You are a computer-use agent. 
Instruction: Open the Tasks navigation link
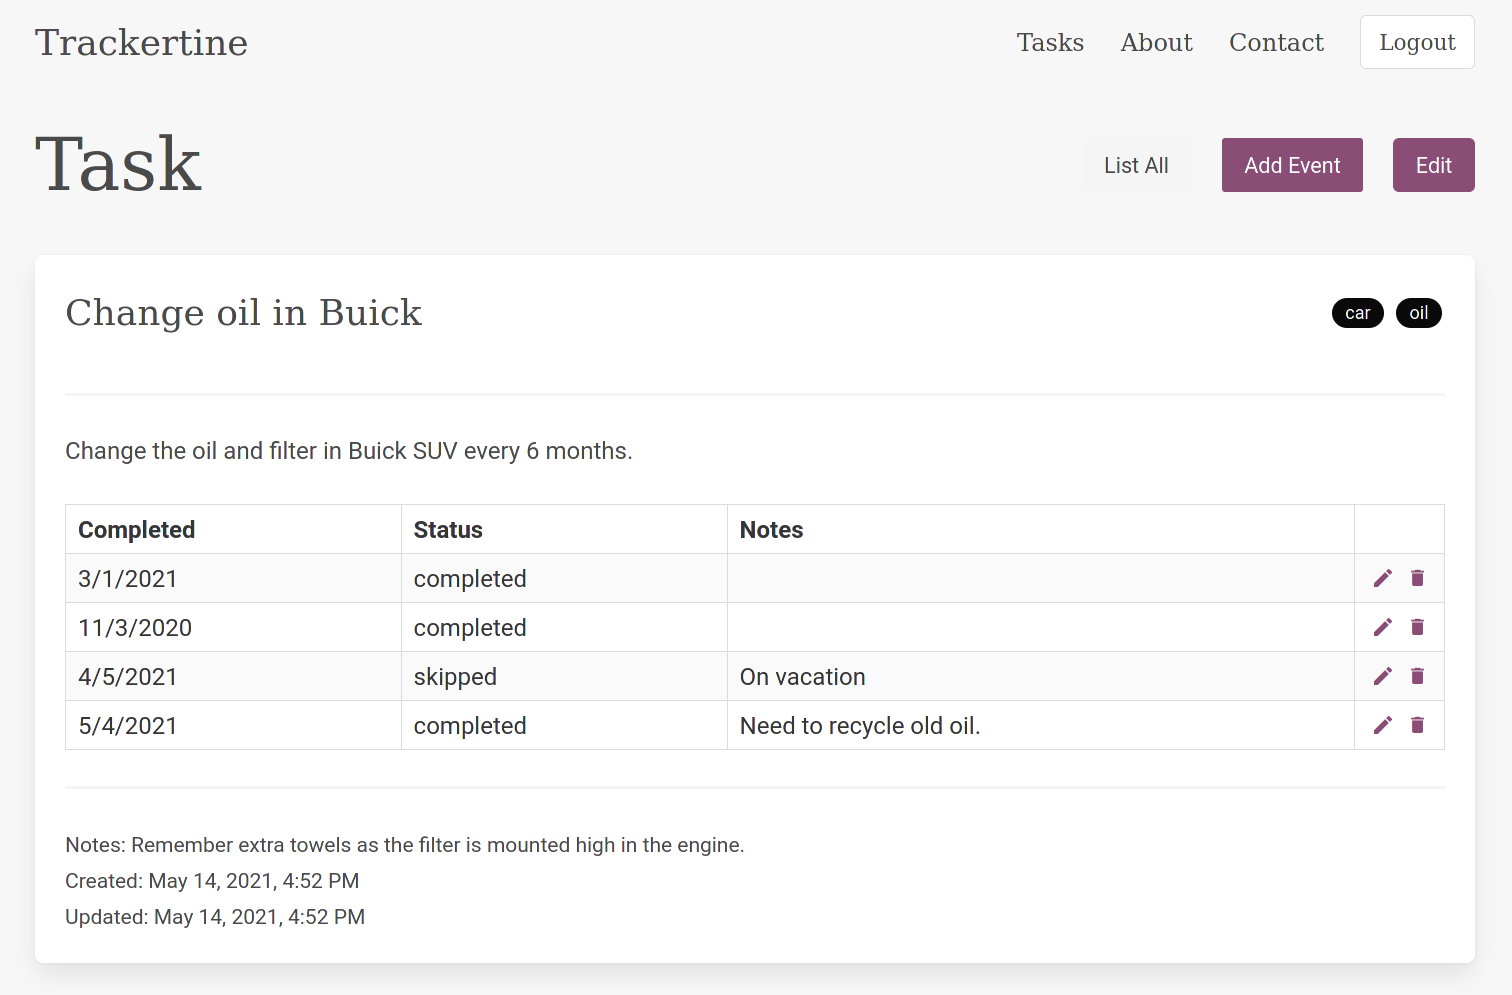(x=1050, y=42)
